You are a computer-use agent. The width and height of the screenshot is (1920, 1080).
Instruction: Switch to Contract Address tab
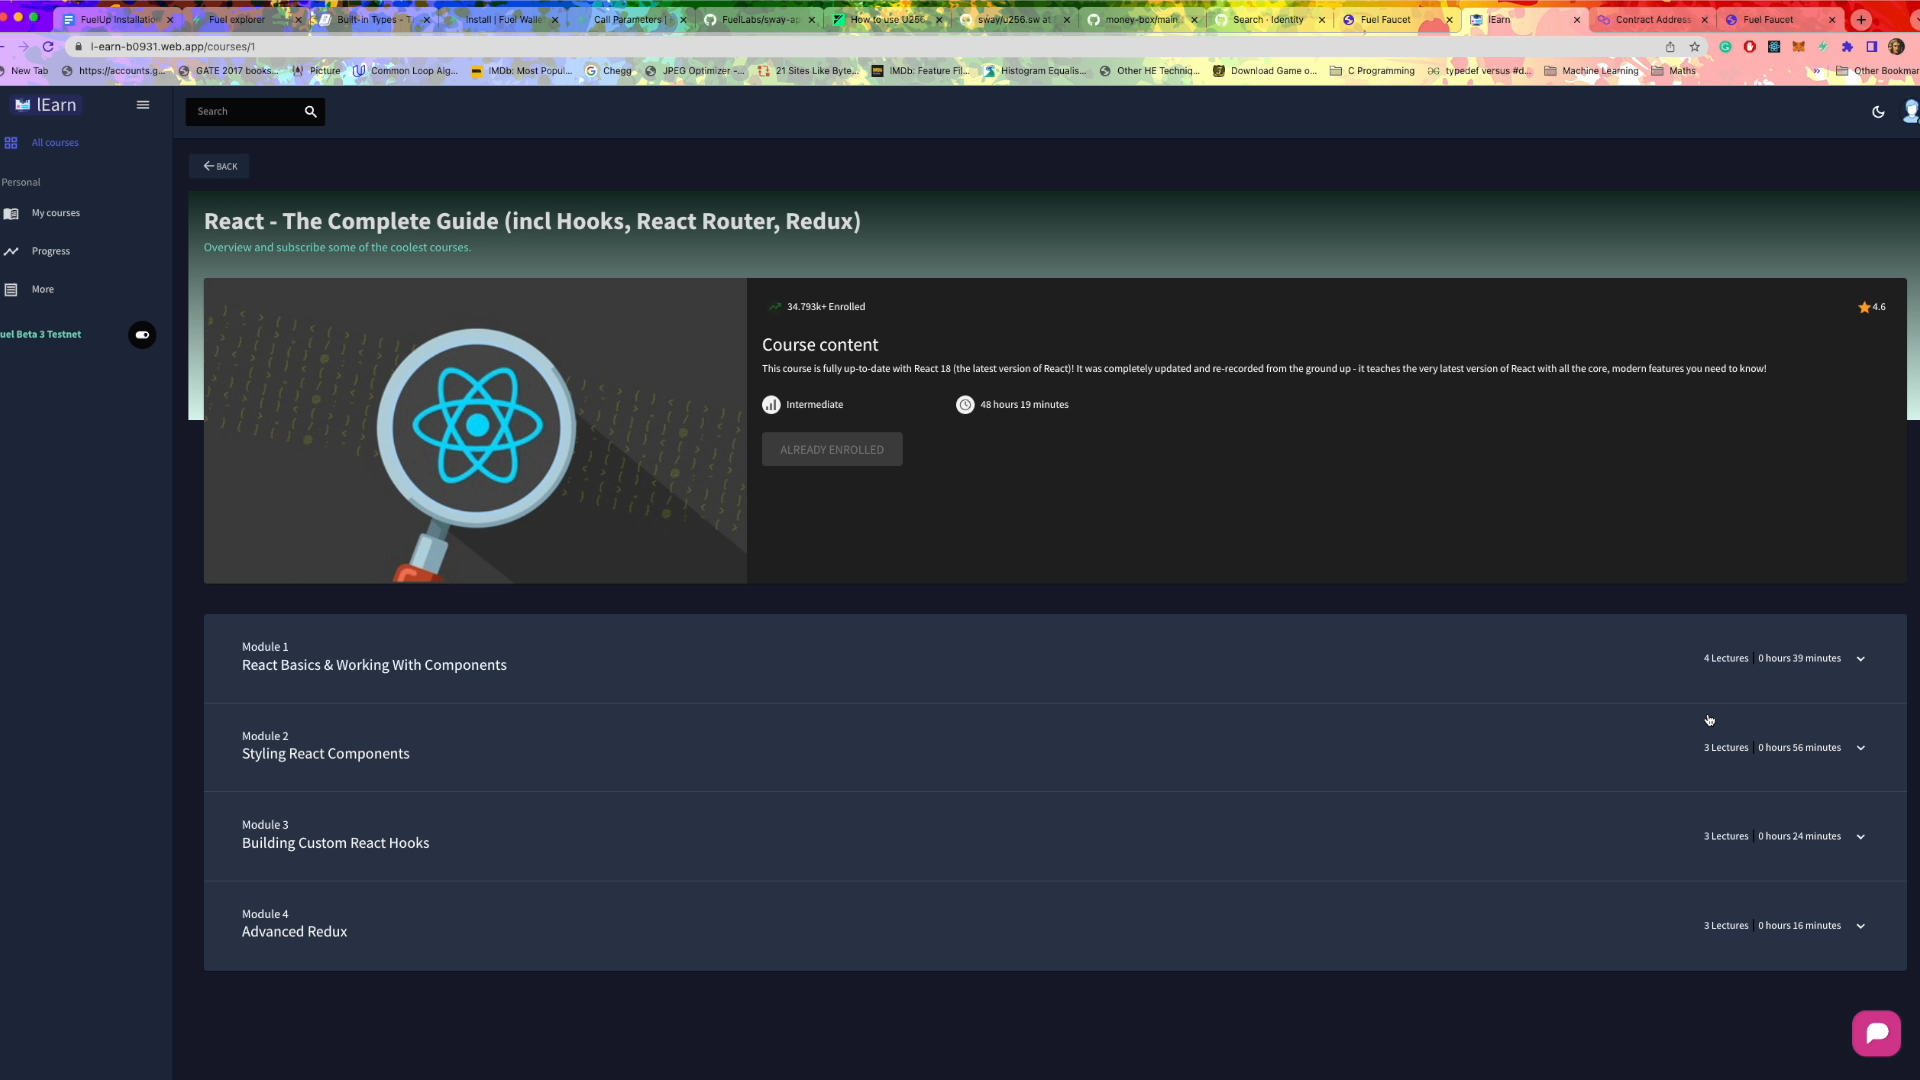[1653, 20]
